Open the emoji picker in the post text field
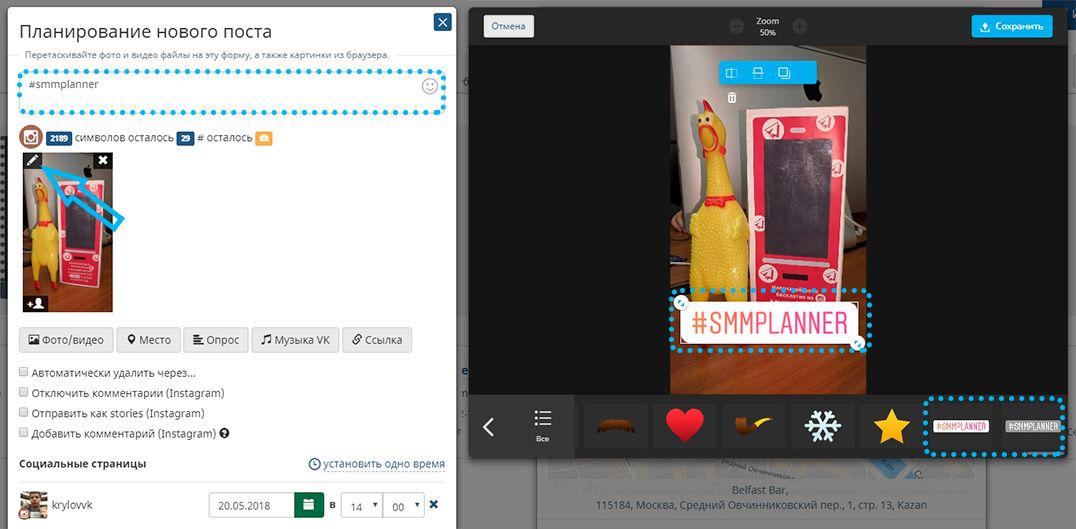Viewport: 1076px width, 529px height. tap(430, 86)
